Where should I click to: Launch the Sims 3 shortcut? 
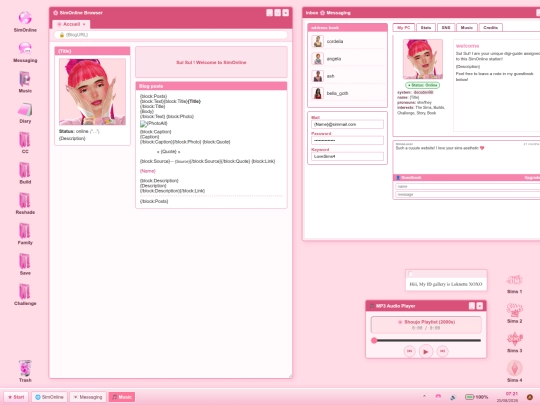[515, 343]
